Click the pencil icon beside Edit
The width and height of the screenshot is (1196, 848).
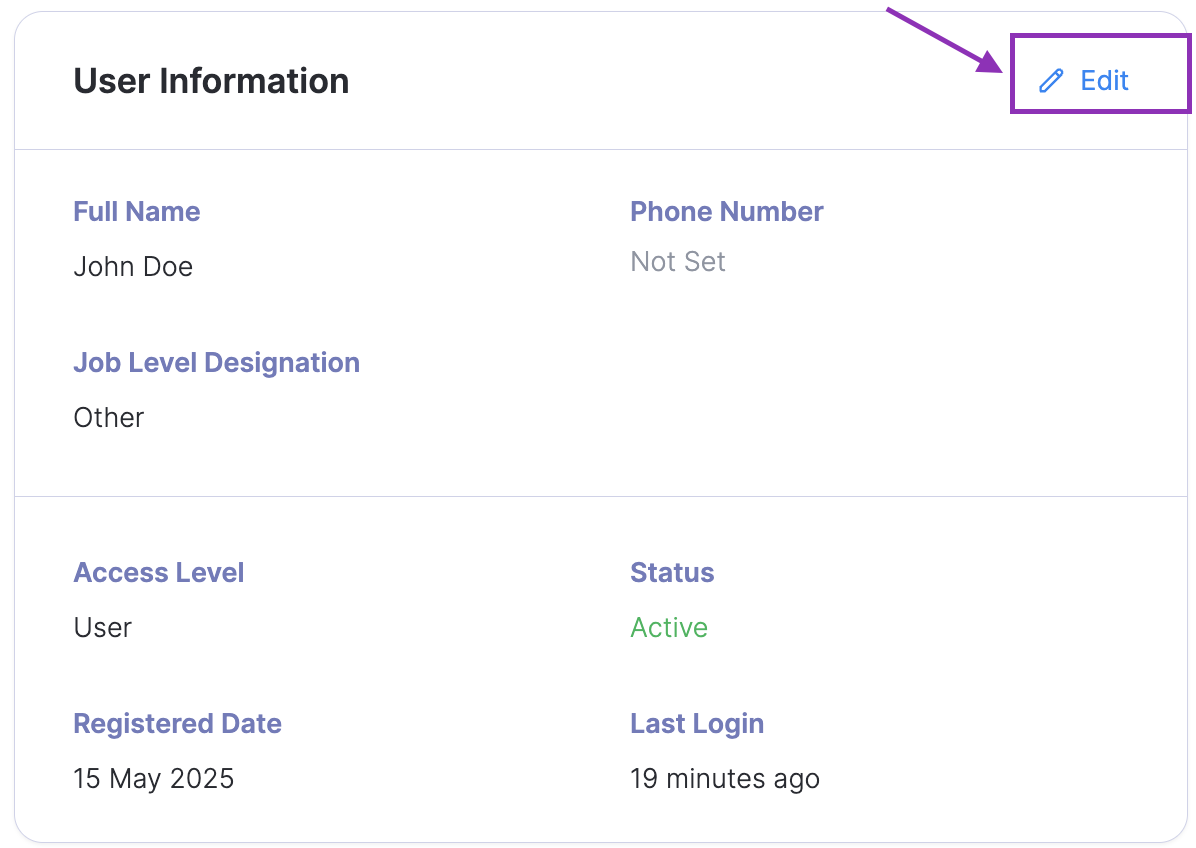click(x=1051, y=81)
